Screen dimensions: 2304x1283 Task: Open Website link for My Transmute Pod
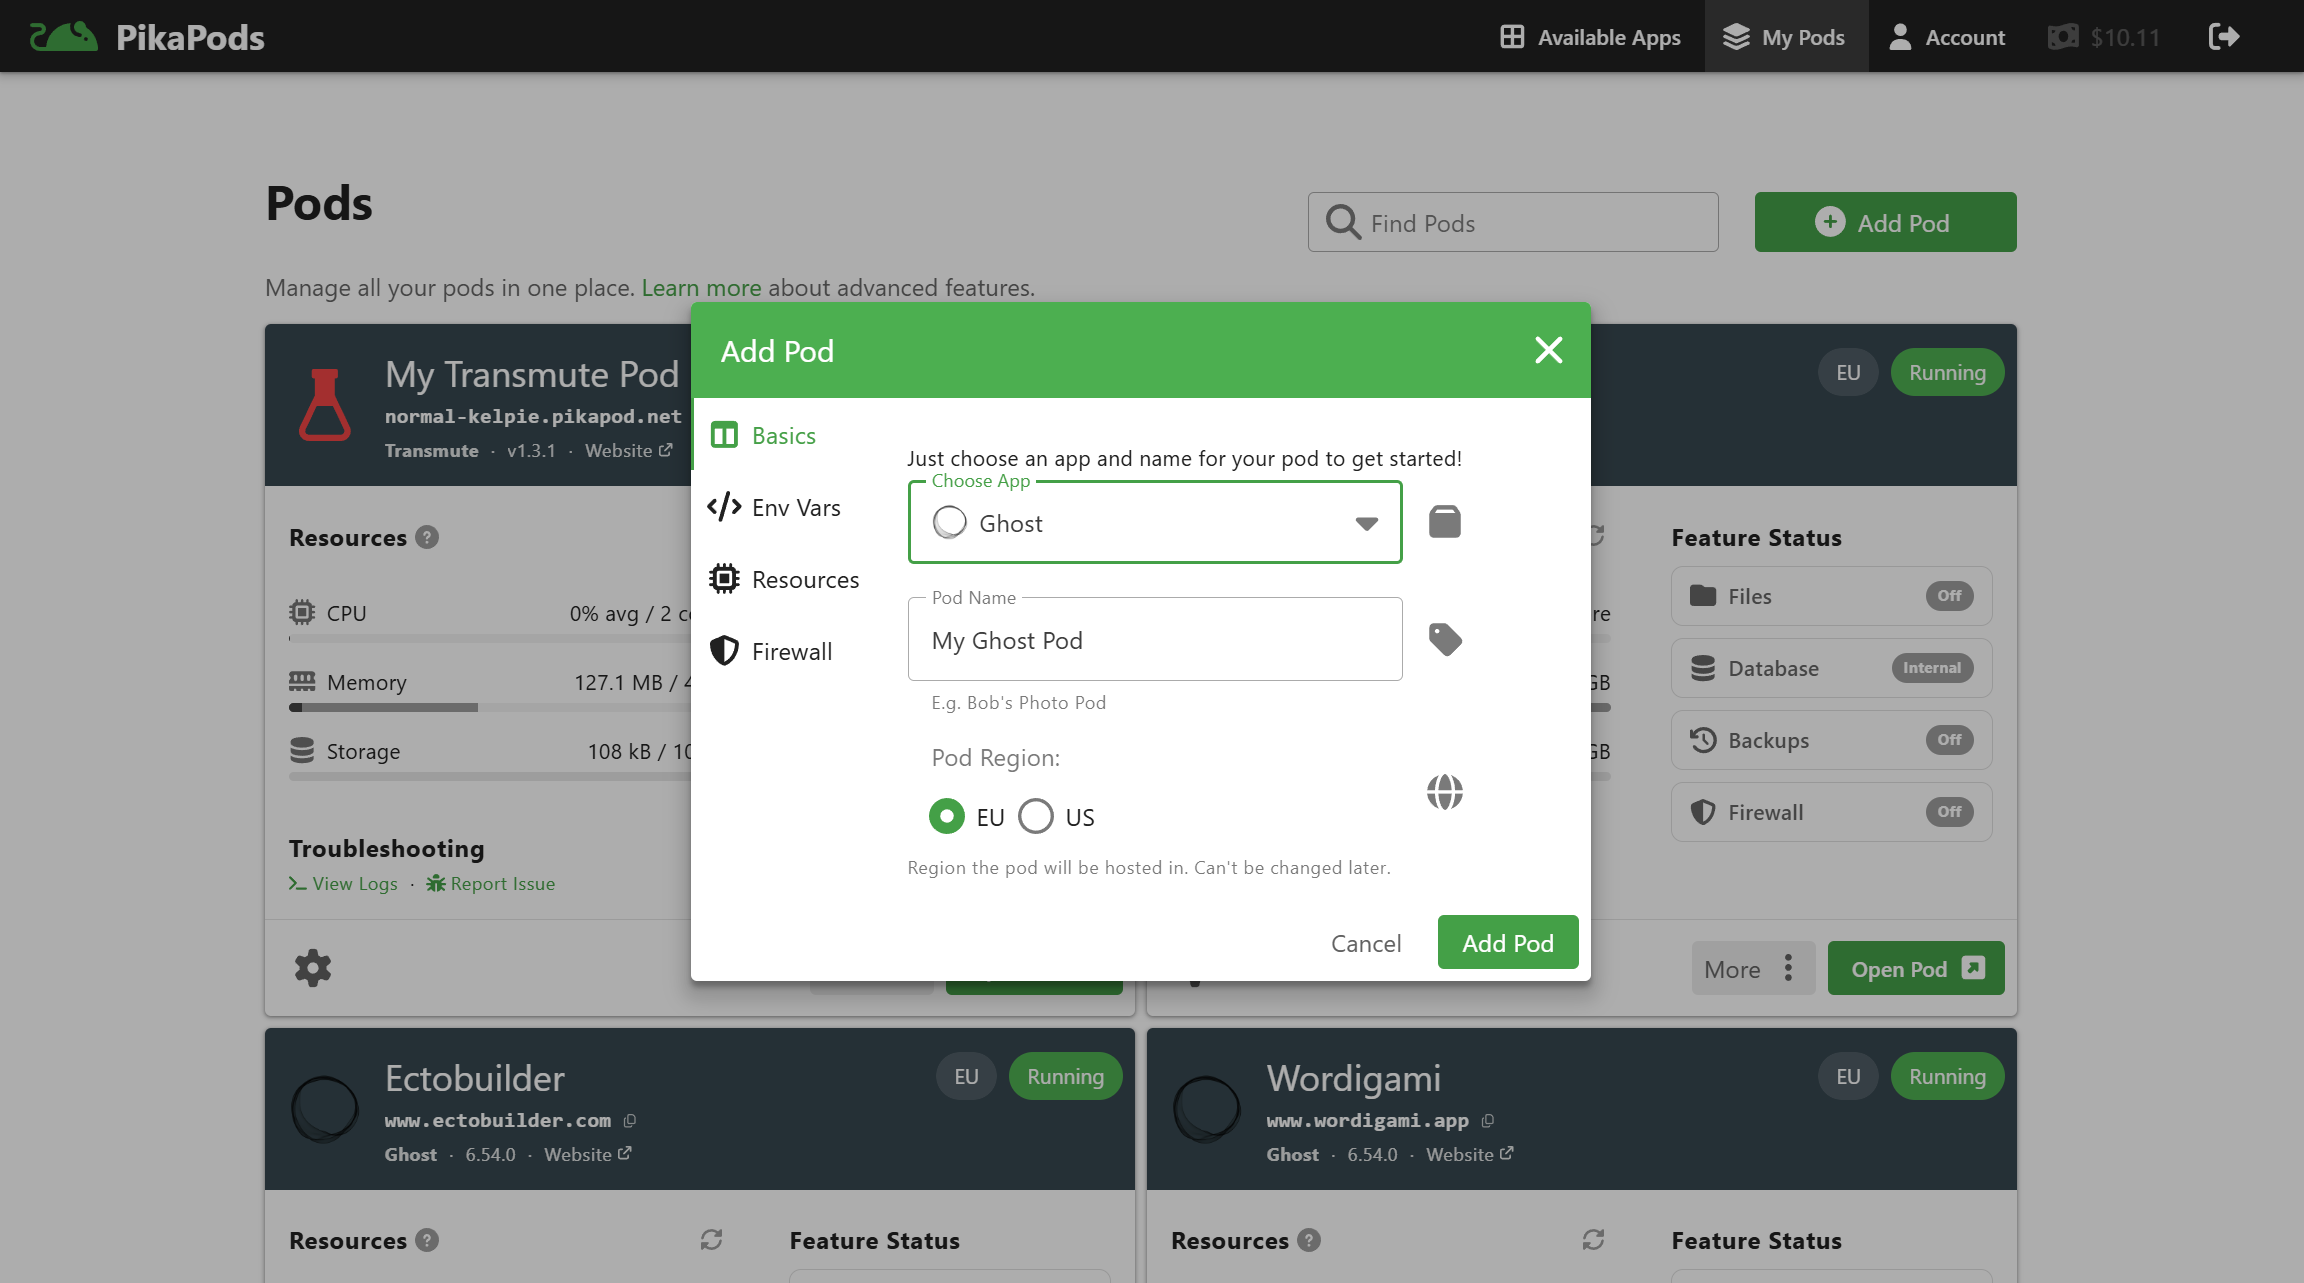pyautogui.click(x=629, y=450)
